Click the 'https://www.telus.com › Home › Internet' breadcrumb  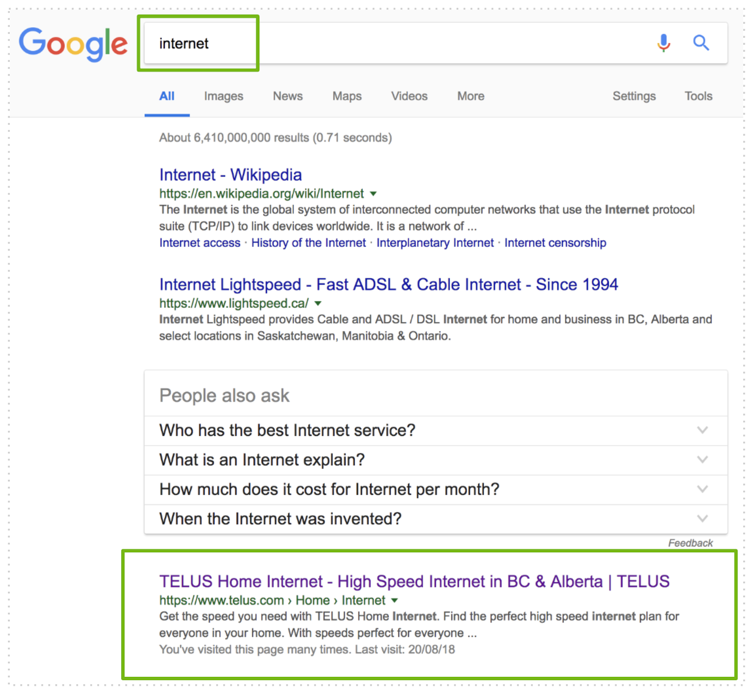click(272, 600)
